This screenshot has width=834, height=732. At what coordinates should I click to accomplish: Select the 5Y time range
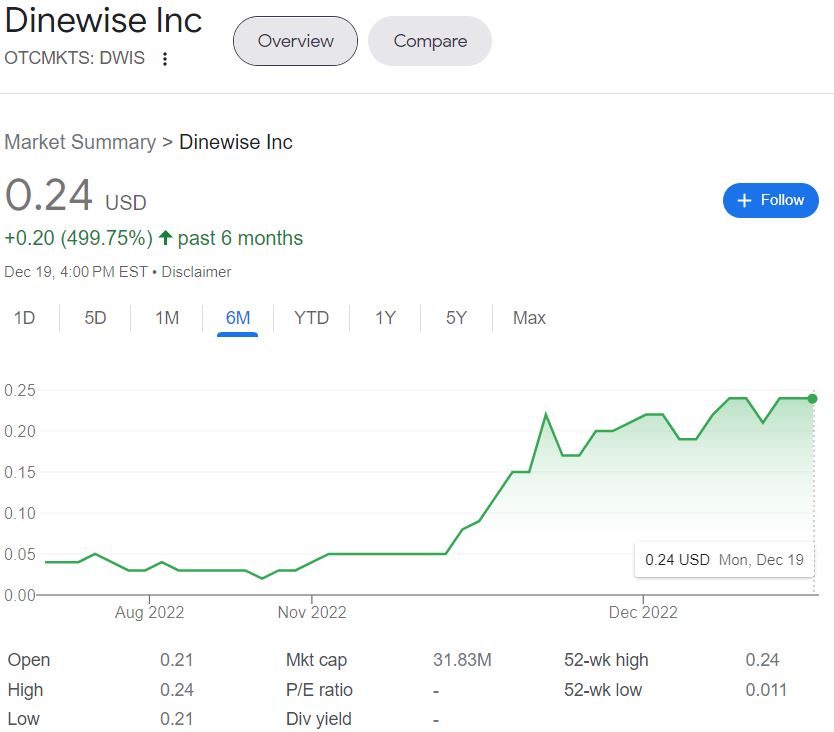point(456,318)
